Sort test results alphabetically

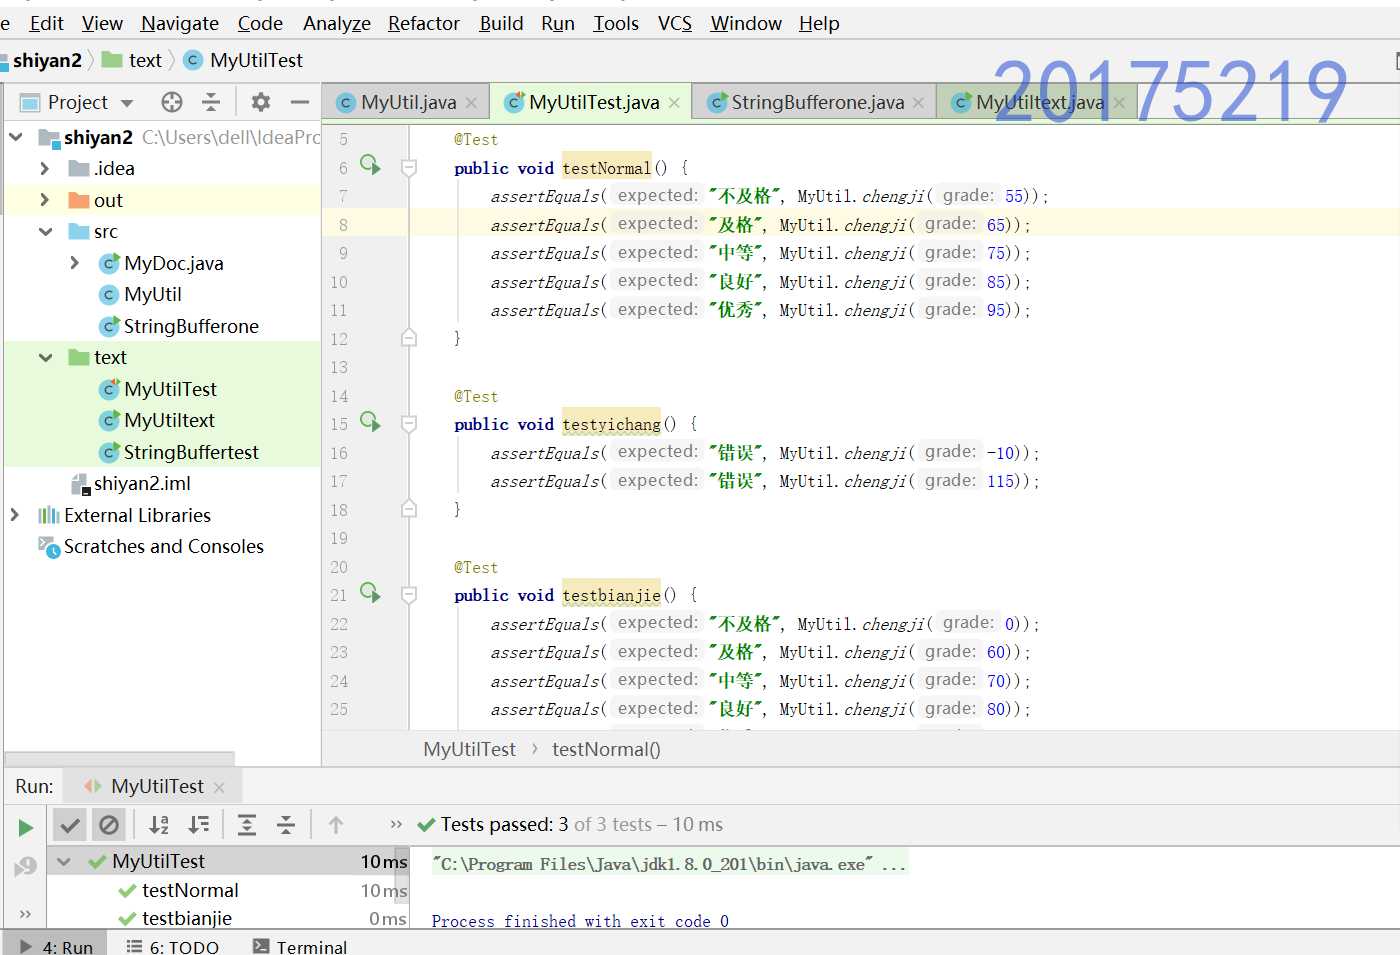click(x=159, y=825)
